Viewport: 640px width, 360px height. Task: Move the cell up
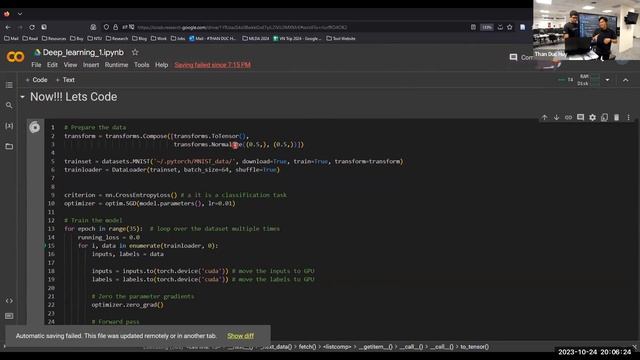tap(544, 118)
